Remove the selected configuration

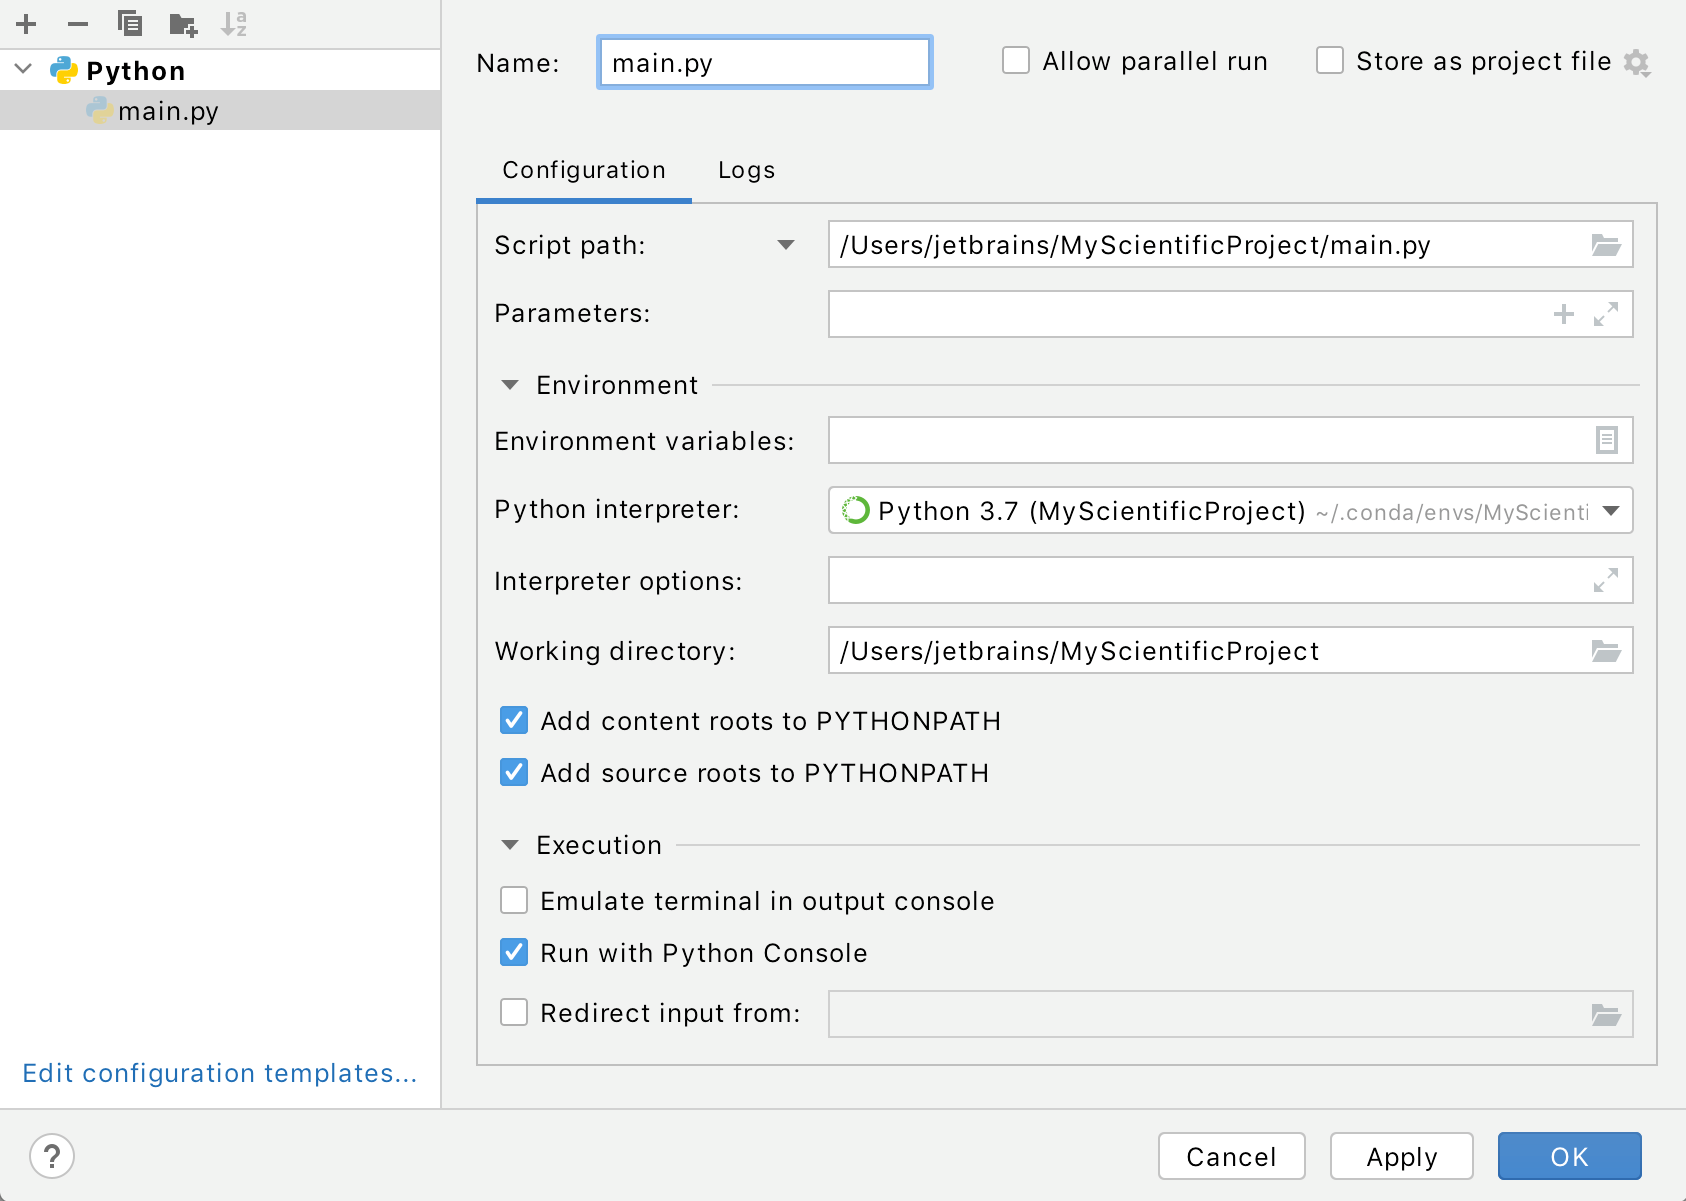pos(78,24)
